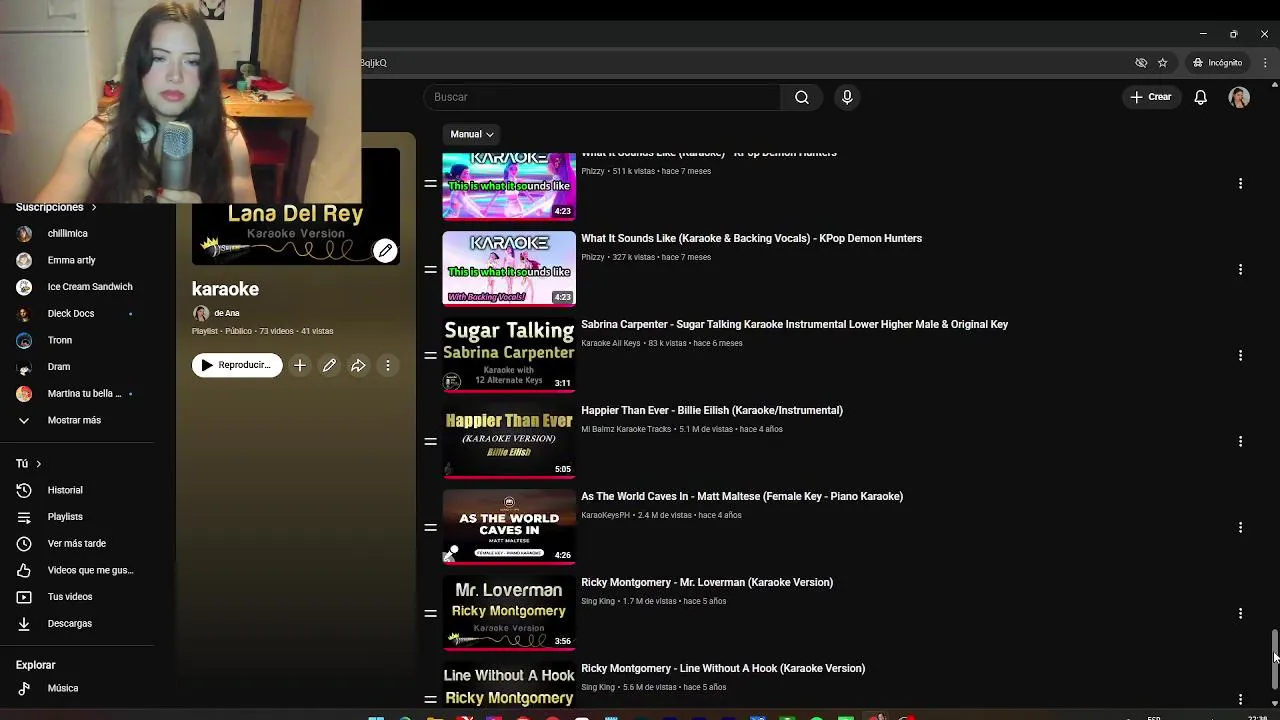
Task: Play Mr. Loverman thumbnail
Action: (x=509, y=613)
